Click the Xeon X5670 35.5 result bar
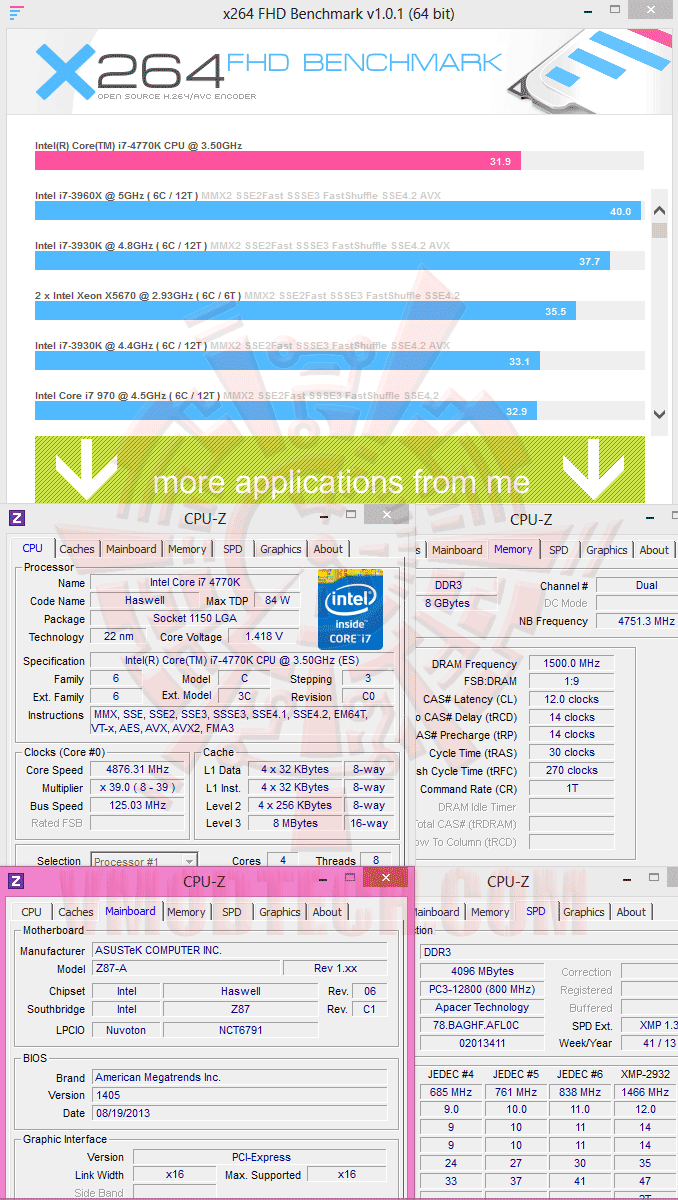678x1200 pixels. (x=304, y=311)
